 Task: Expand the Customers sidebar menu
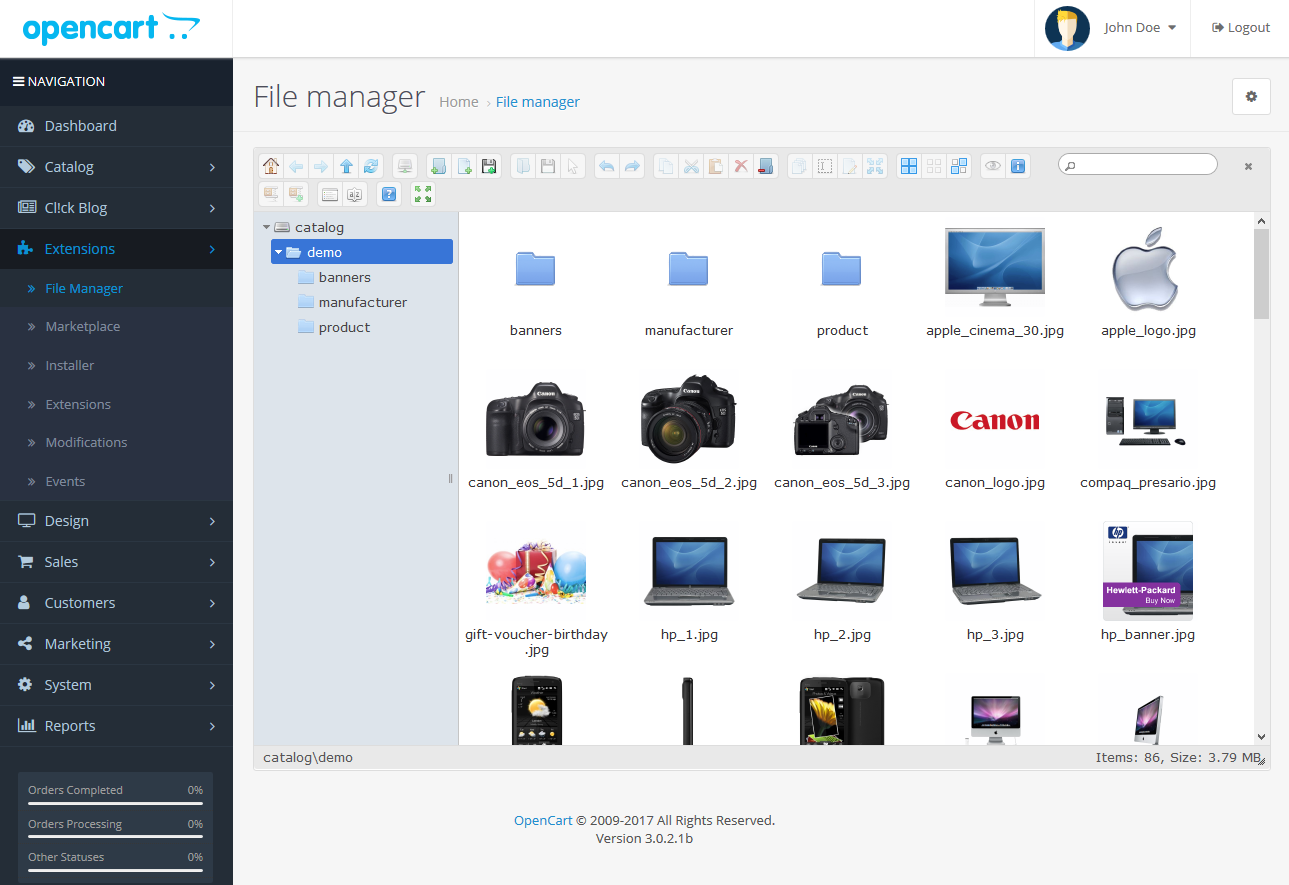(x=116, y=603)
